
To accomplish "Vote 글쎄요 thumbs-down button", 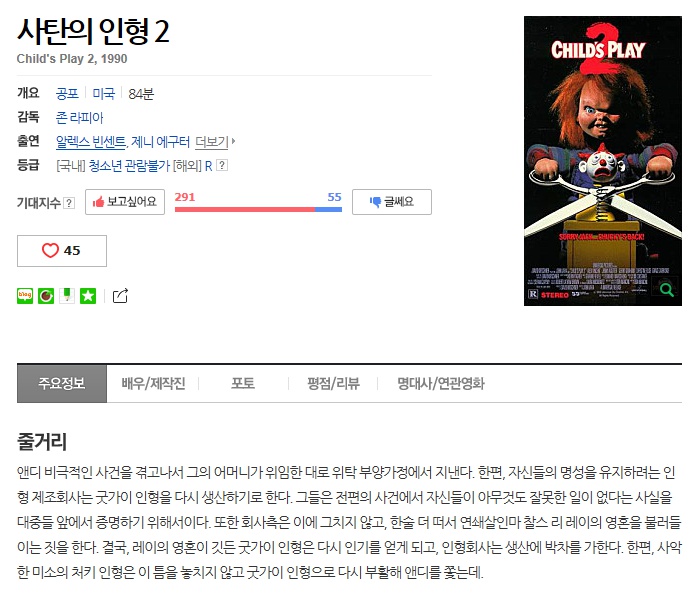I will [392, 202].
